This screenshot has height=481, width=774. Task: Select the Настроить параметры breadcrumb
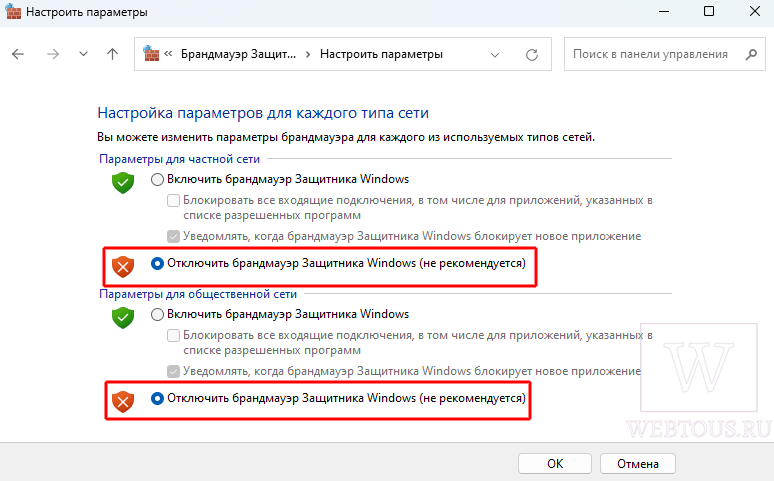tap(381, 54)
